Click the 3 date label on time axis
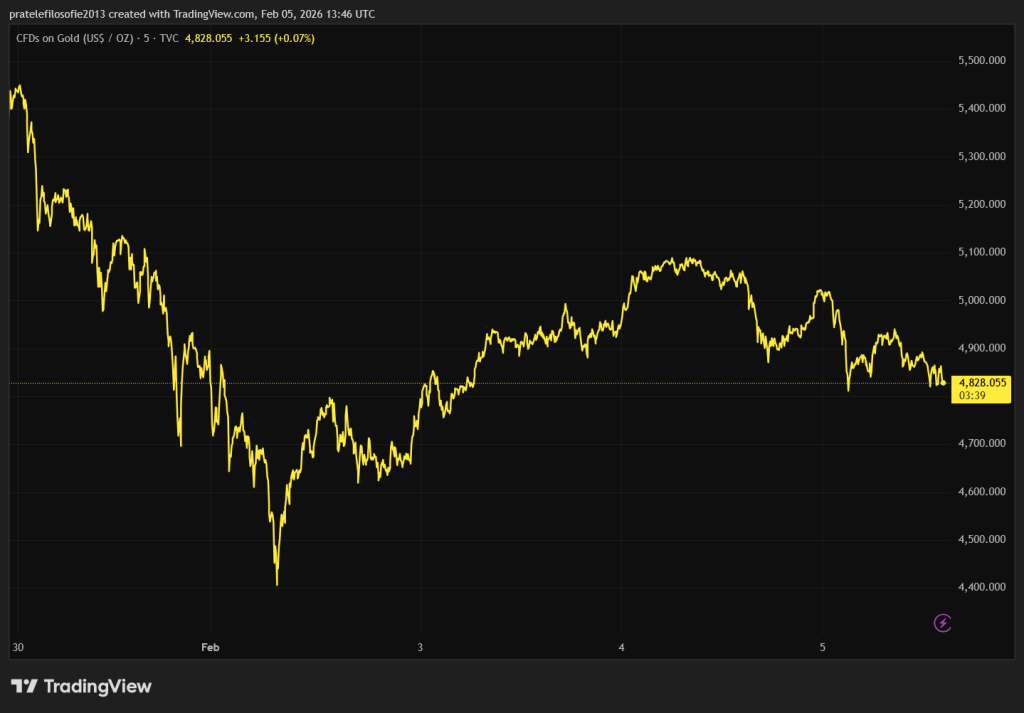 click(421, 647)
